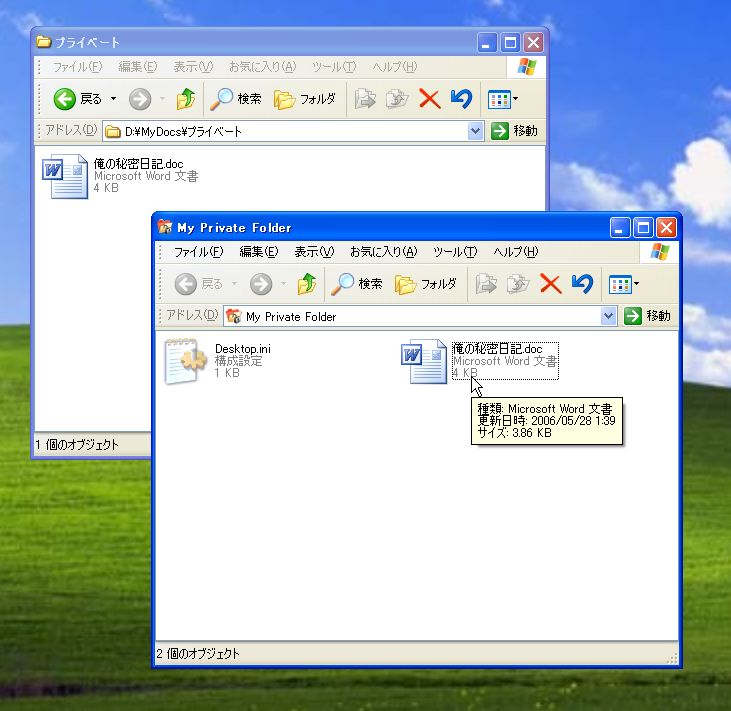The image size is (731, 711).
Task: Minimize the プライベート window
Action: (x=487, y=43)
